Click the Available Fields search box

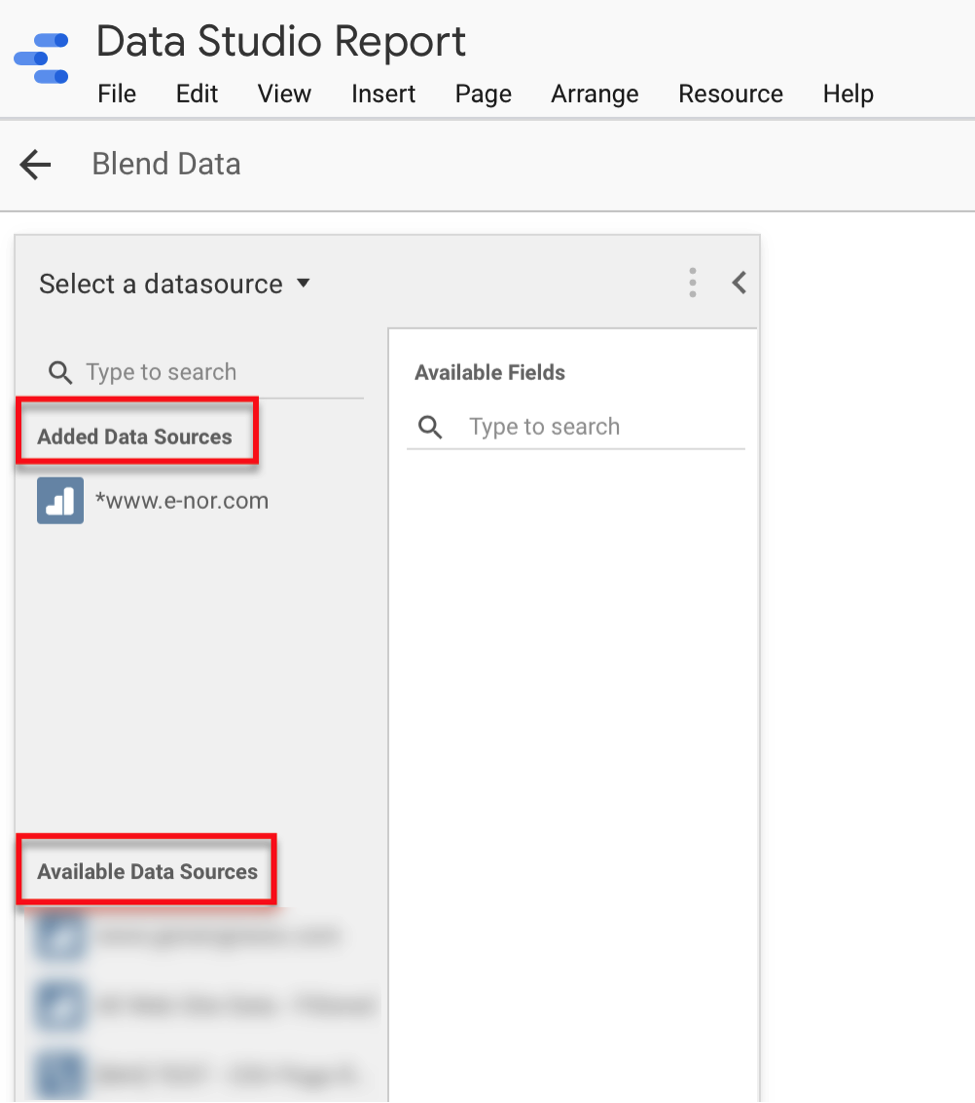(x=545, y=427)
